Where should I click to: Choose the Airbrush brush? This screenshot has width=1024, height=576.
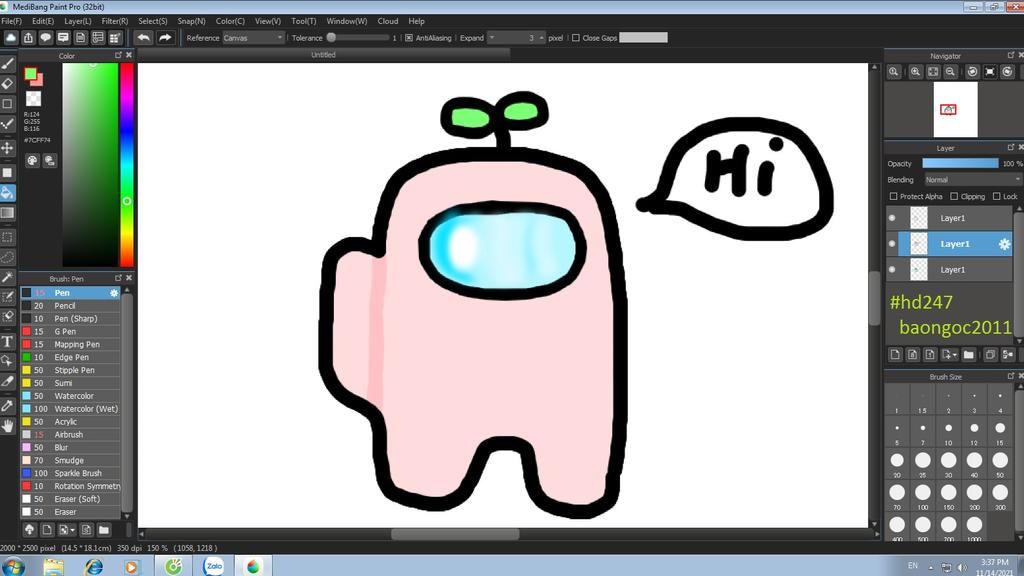click(x=71, y=434)
